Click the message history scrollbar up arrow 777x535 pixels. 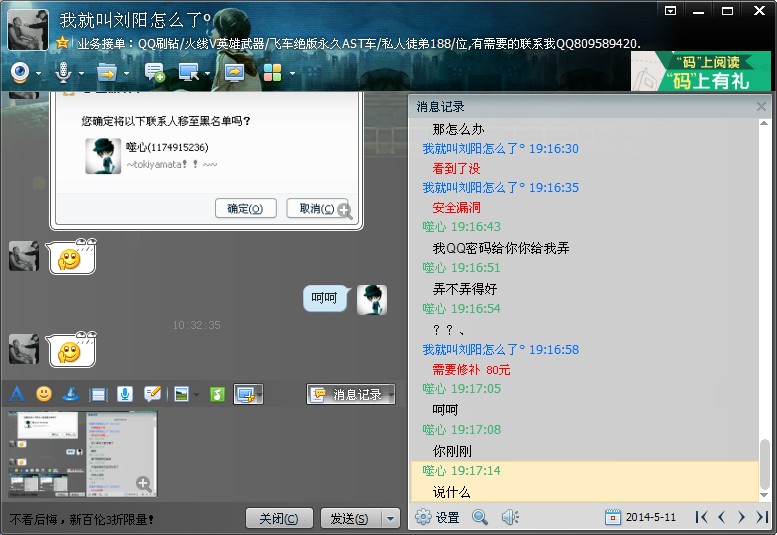click(x=764, y=123)
